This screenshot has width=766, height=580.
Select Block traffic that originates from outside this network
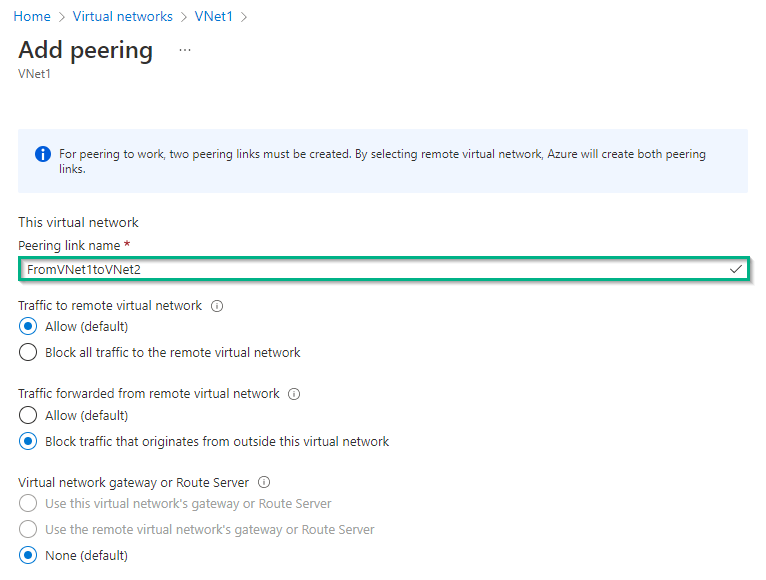click(x=28, y=441)
